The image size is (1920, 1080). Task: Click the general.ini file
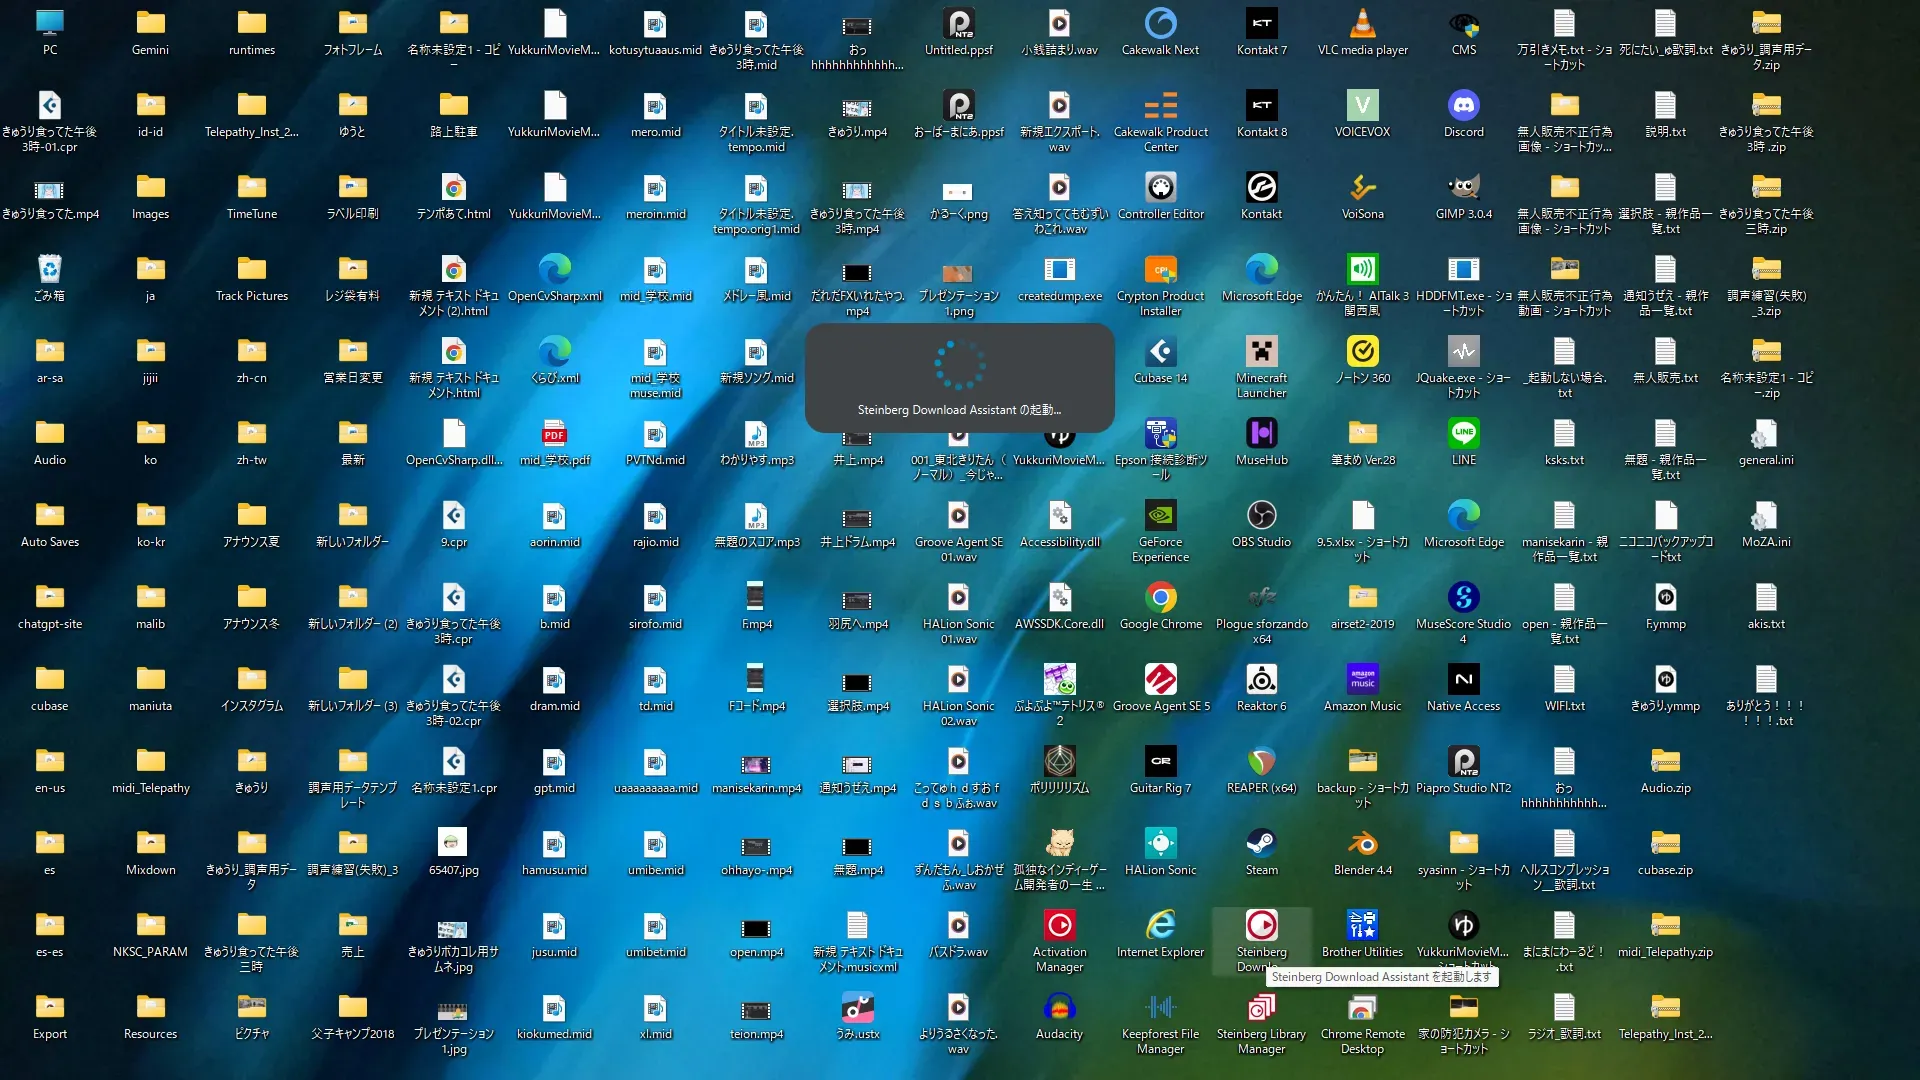pos(1765,434)
